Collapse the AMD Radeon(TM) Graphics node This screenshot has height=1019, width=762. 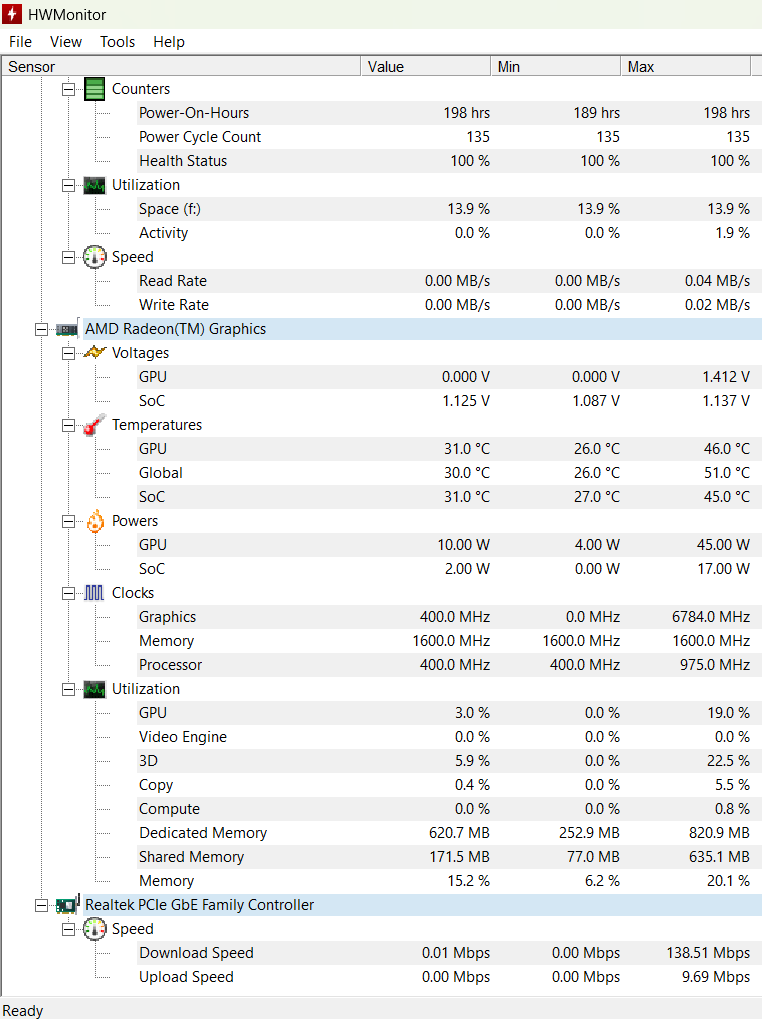(x=41, y=329)
